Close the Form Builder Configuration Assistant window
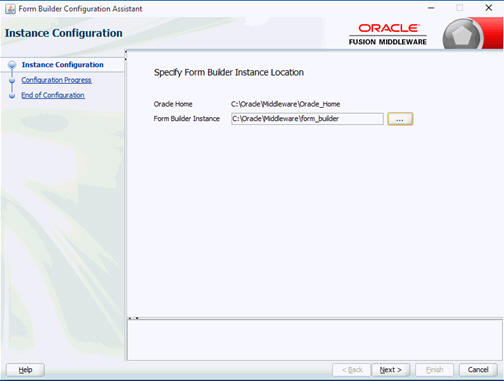 [x=489, y=8]
